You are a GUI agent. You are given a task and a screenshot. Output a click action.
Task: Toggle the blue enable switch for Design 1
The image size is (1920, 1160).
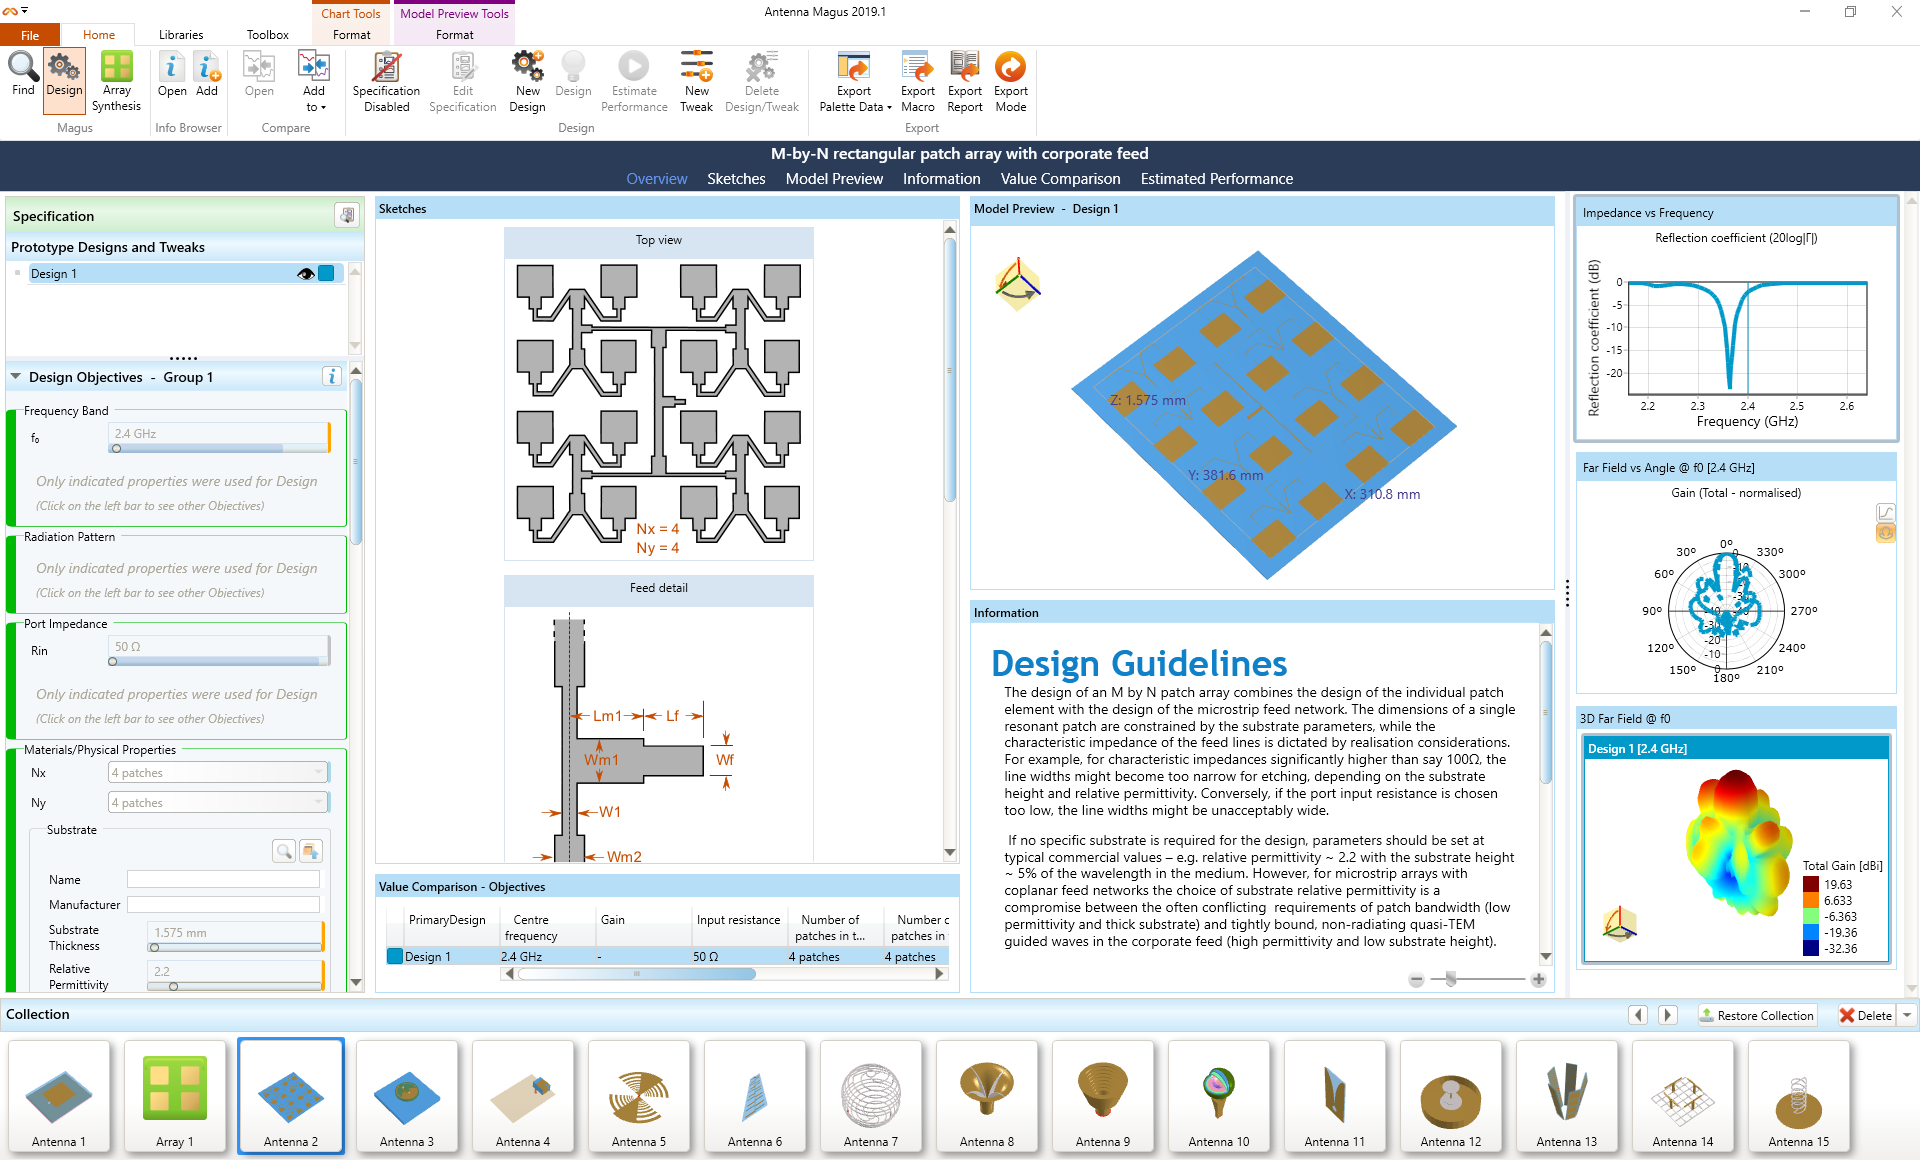pyautogui.click(x=329, y=273)
